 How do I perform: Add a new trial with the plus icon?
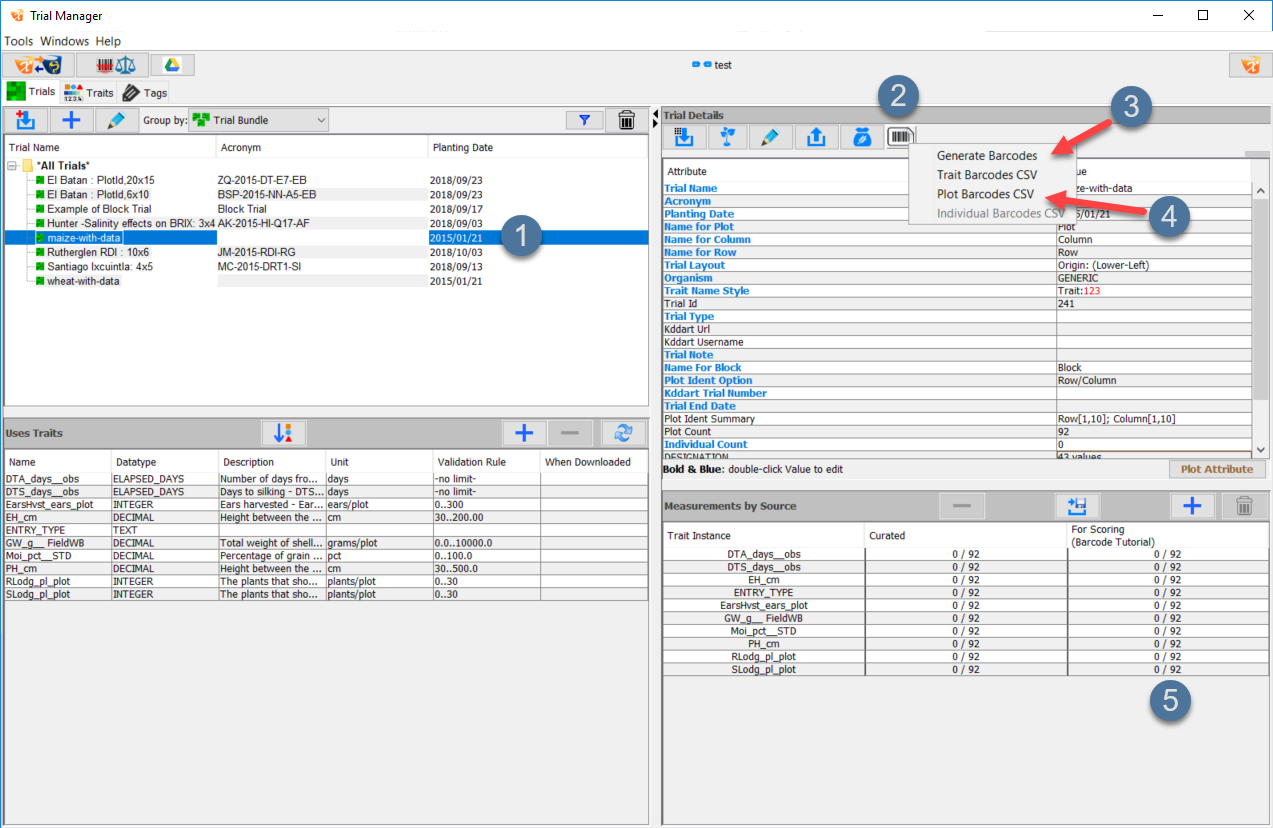click(x=71, y=120)
